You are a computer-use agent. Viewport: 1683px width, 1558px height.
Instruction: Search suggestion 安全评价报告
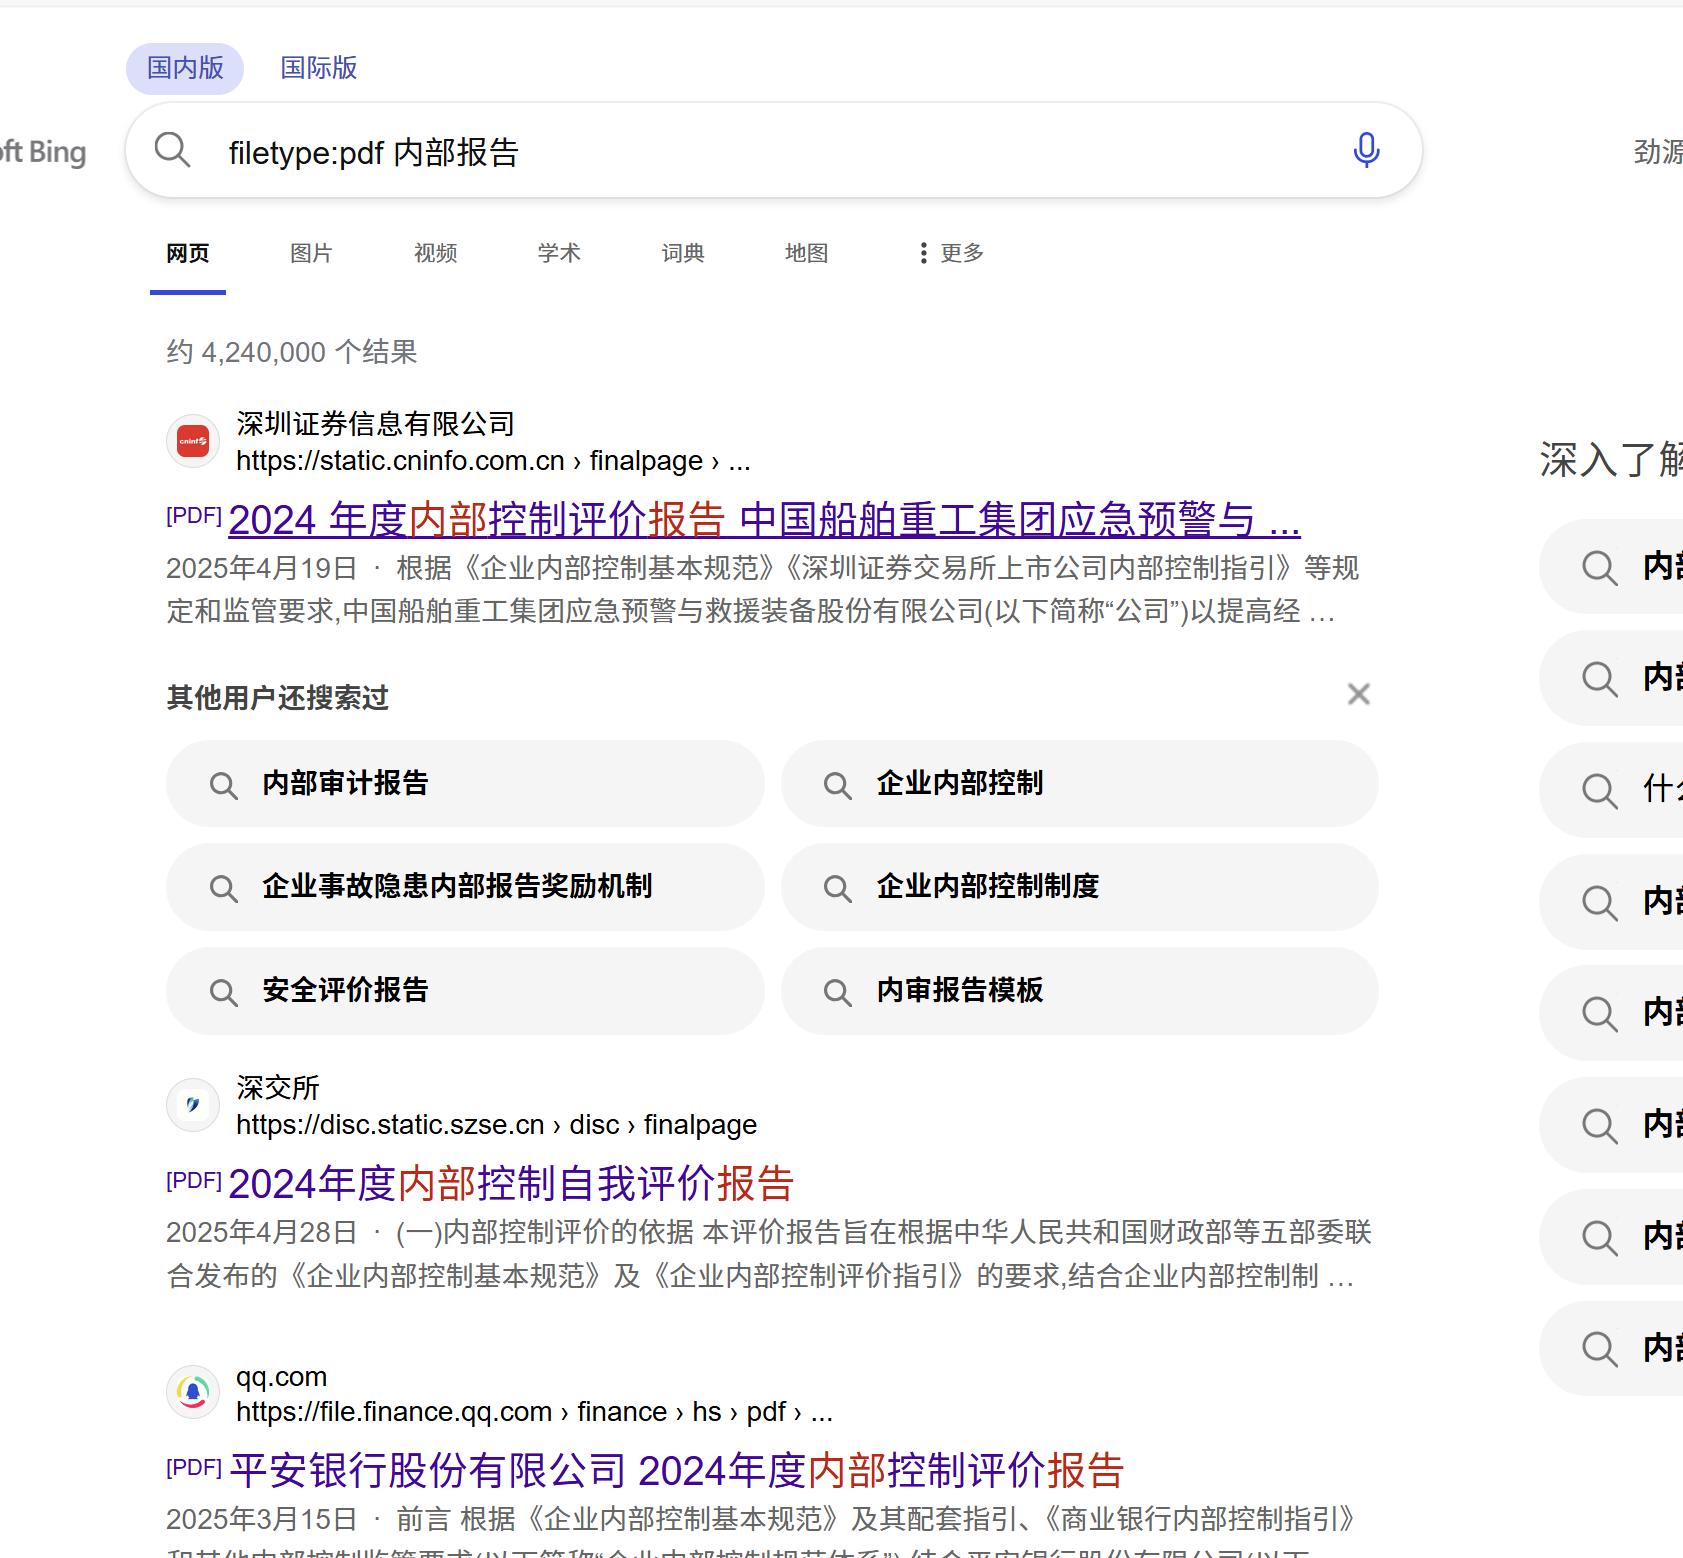click(x=465, y=991)
